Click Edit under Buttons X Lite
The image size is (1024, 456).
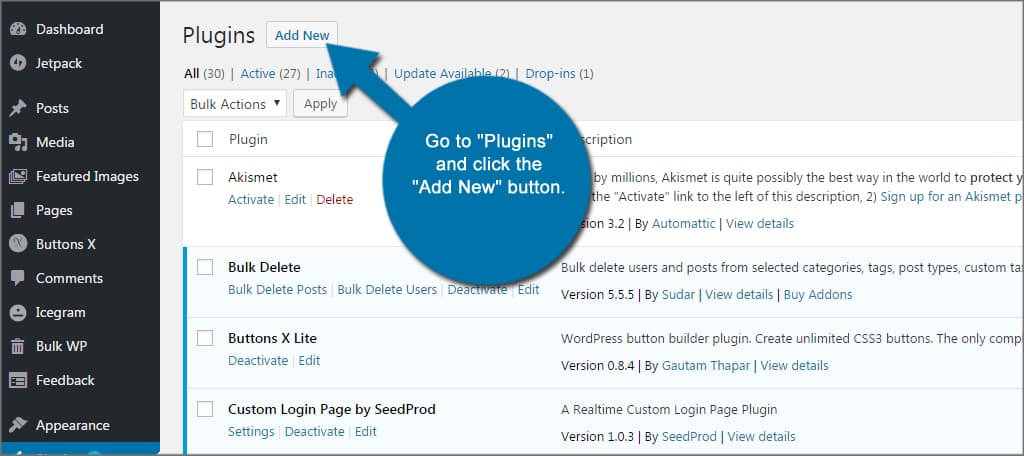310,361
